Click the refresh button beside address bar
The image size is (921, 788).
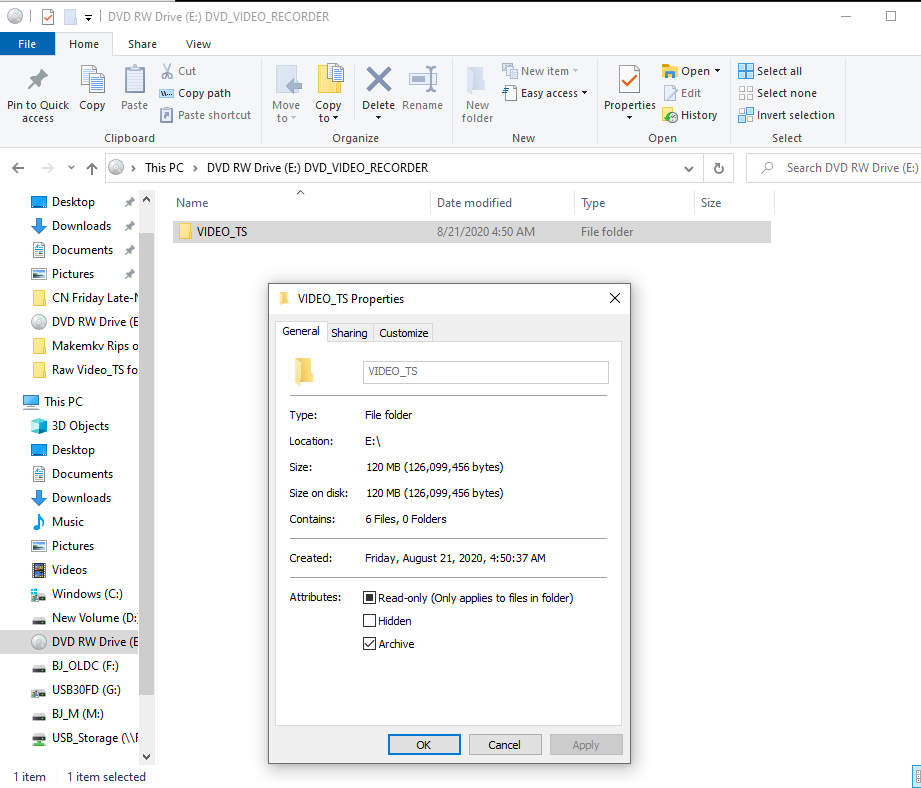pos(718,169)
